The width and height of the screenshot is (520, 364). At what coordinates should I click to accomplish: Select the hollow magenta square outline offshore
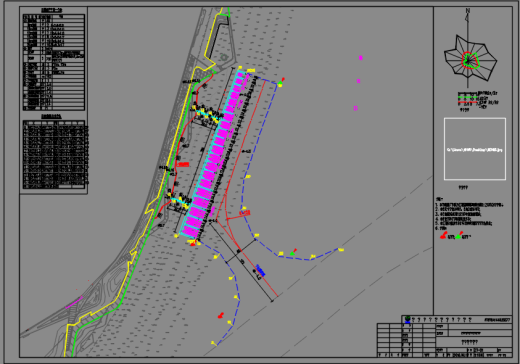(355, 108)
